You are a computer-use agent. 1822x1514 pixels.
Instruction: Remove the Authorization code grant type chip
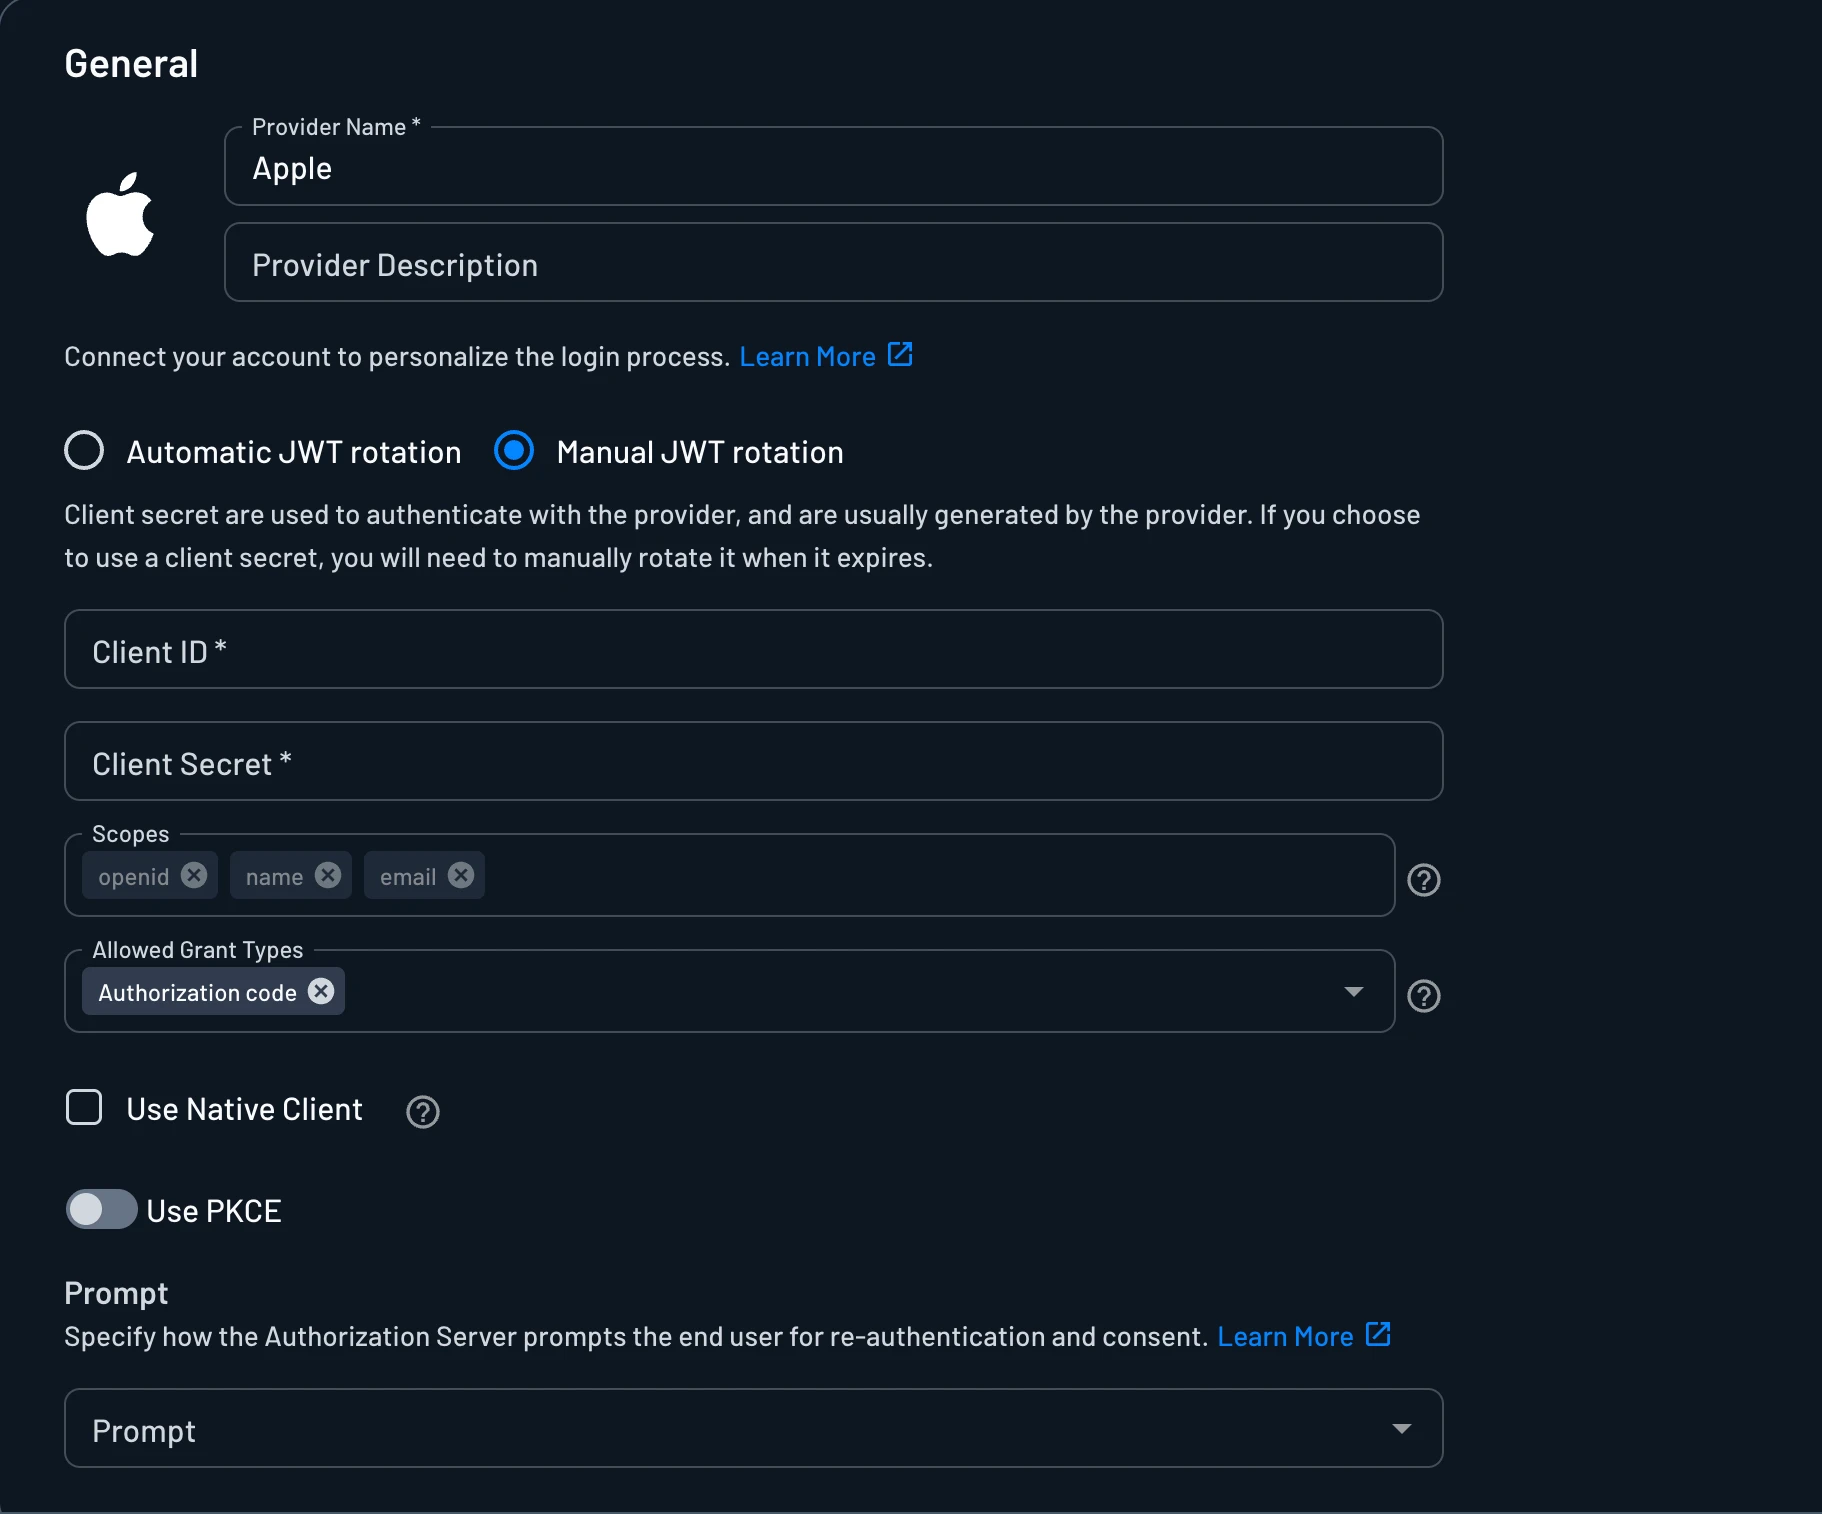(321, 991)
